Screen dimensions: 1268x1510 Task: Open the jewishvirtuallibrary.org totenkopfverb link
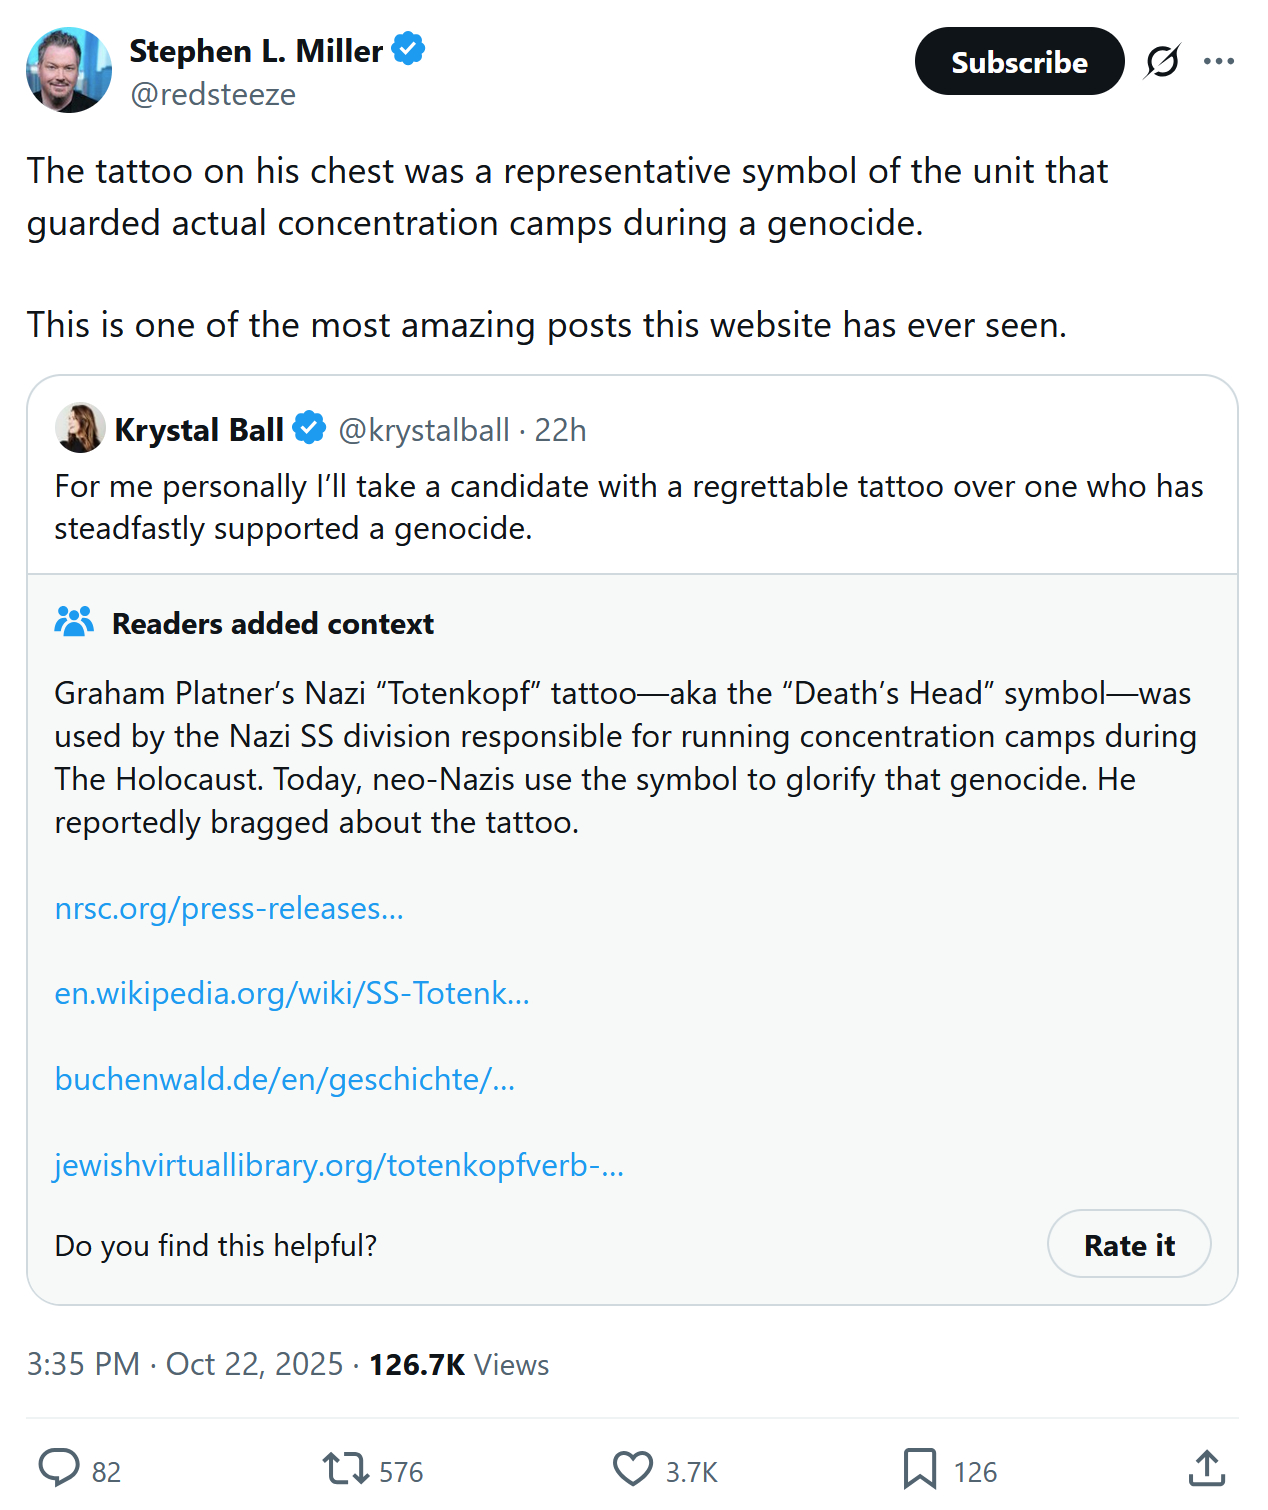pos(339,1165)
